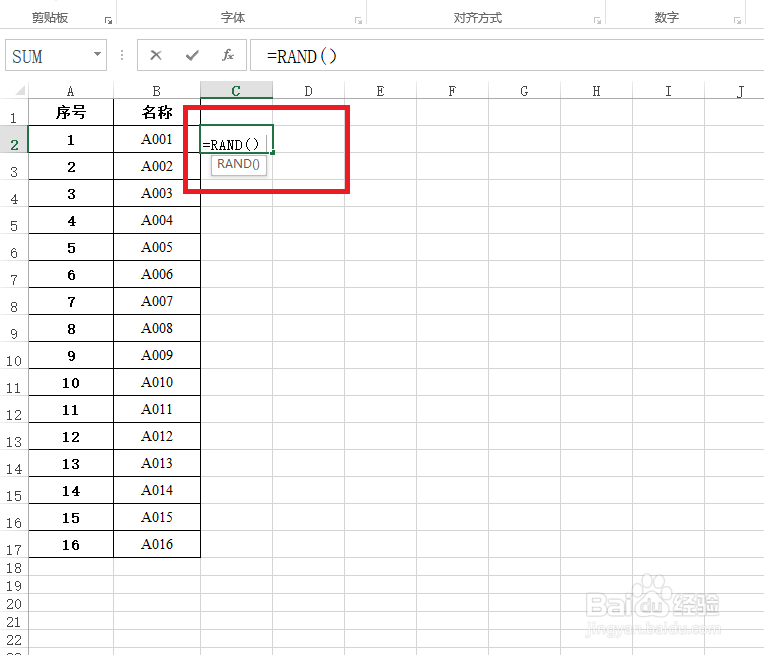This screenshot has width=764, height=655.
Task: Select cell containing A012
Action: pyautogui.click(x=157, y=437)
